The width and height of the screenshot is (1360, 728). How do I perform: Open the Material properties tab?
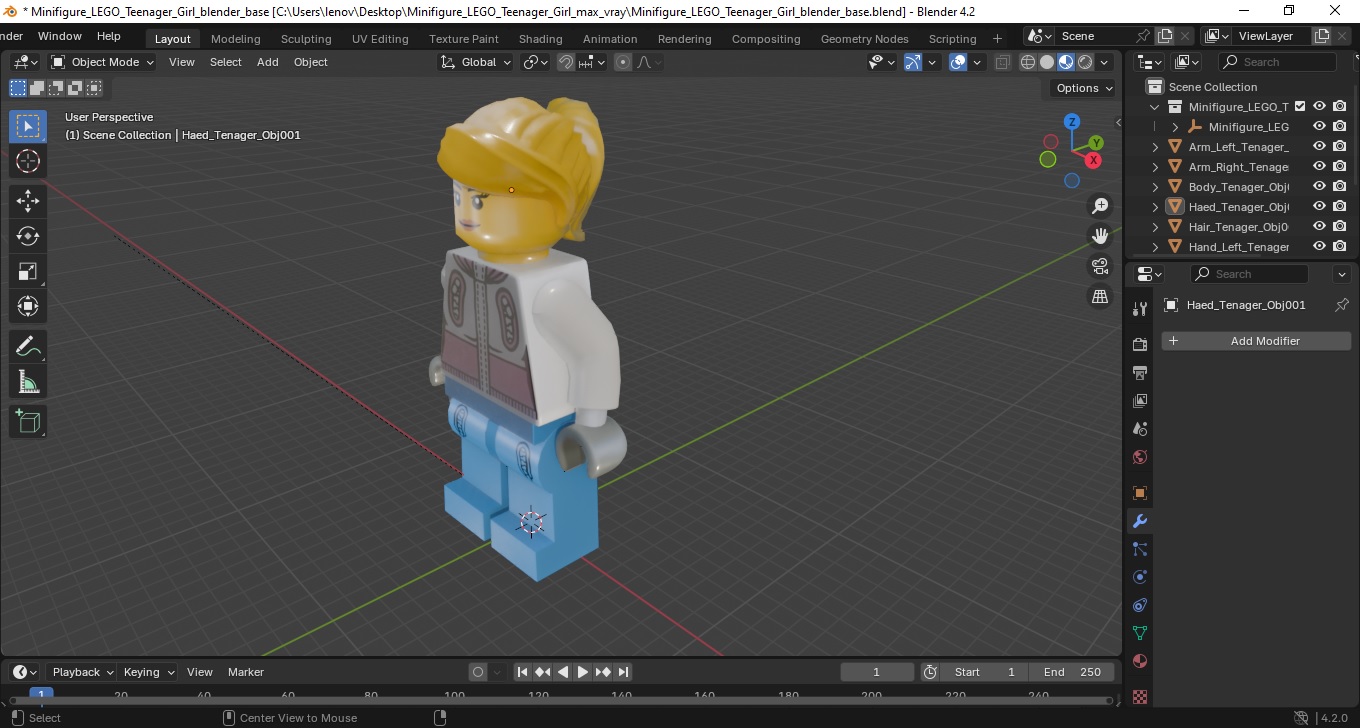(1139, 661)
